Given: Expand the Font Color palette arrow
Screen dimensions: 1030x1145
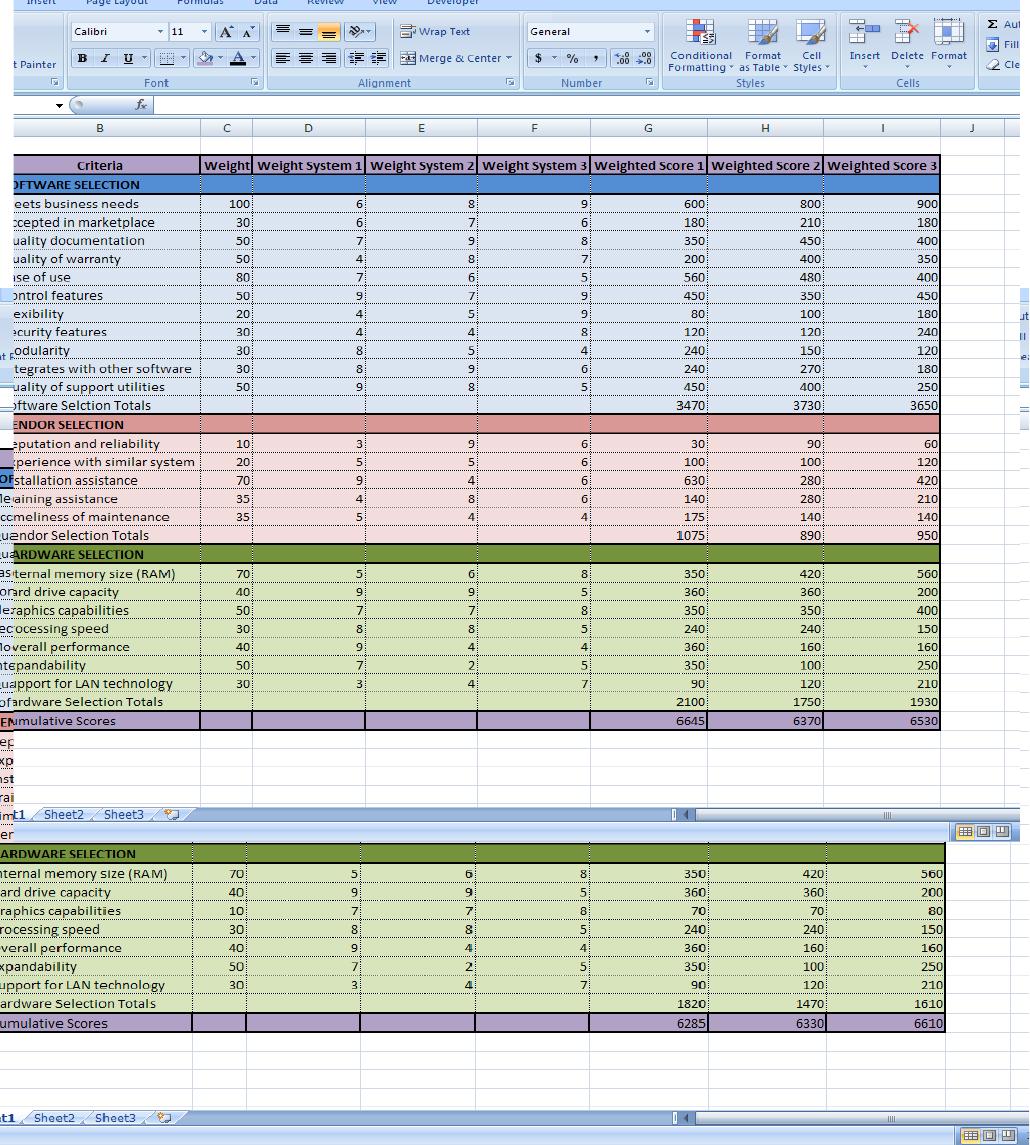Looking at the screenshot, I should tap(253, 58).
